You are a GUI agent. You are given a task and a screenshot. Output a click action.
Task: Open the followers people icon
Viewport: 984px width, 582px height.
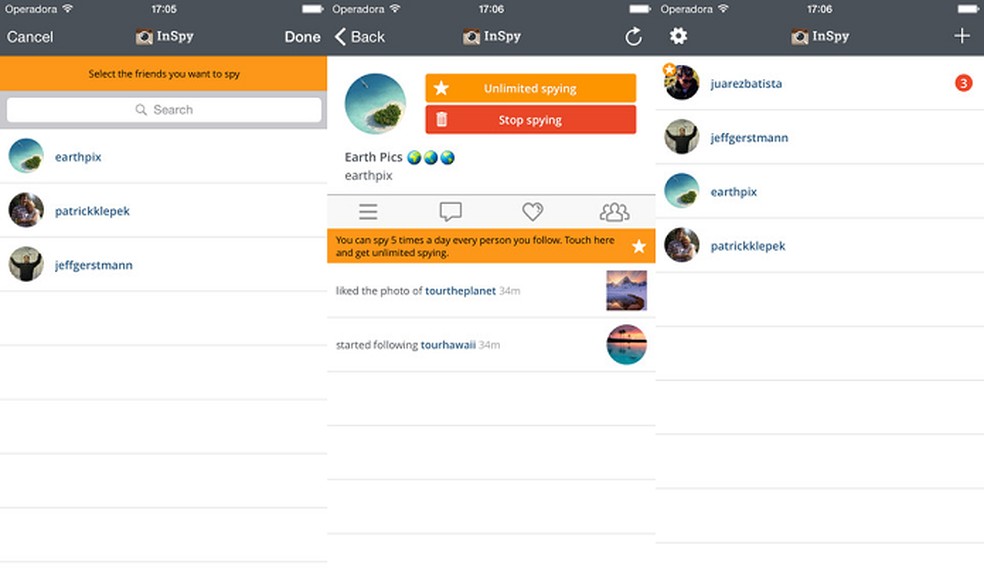pos(614,211)
